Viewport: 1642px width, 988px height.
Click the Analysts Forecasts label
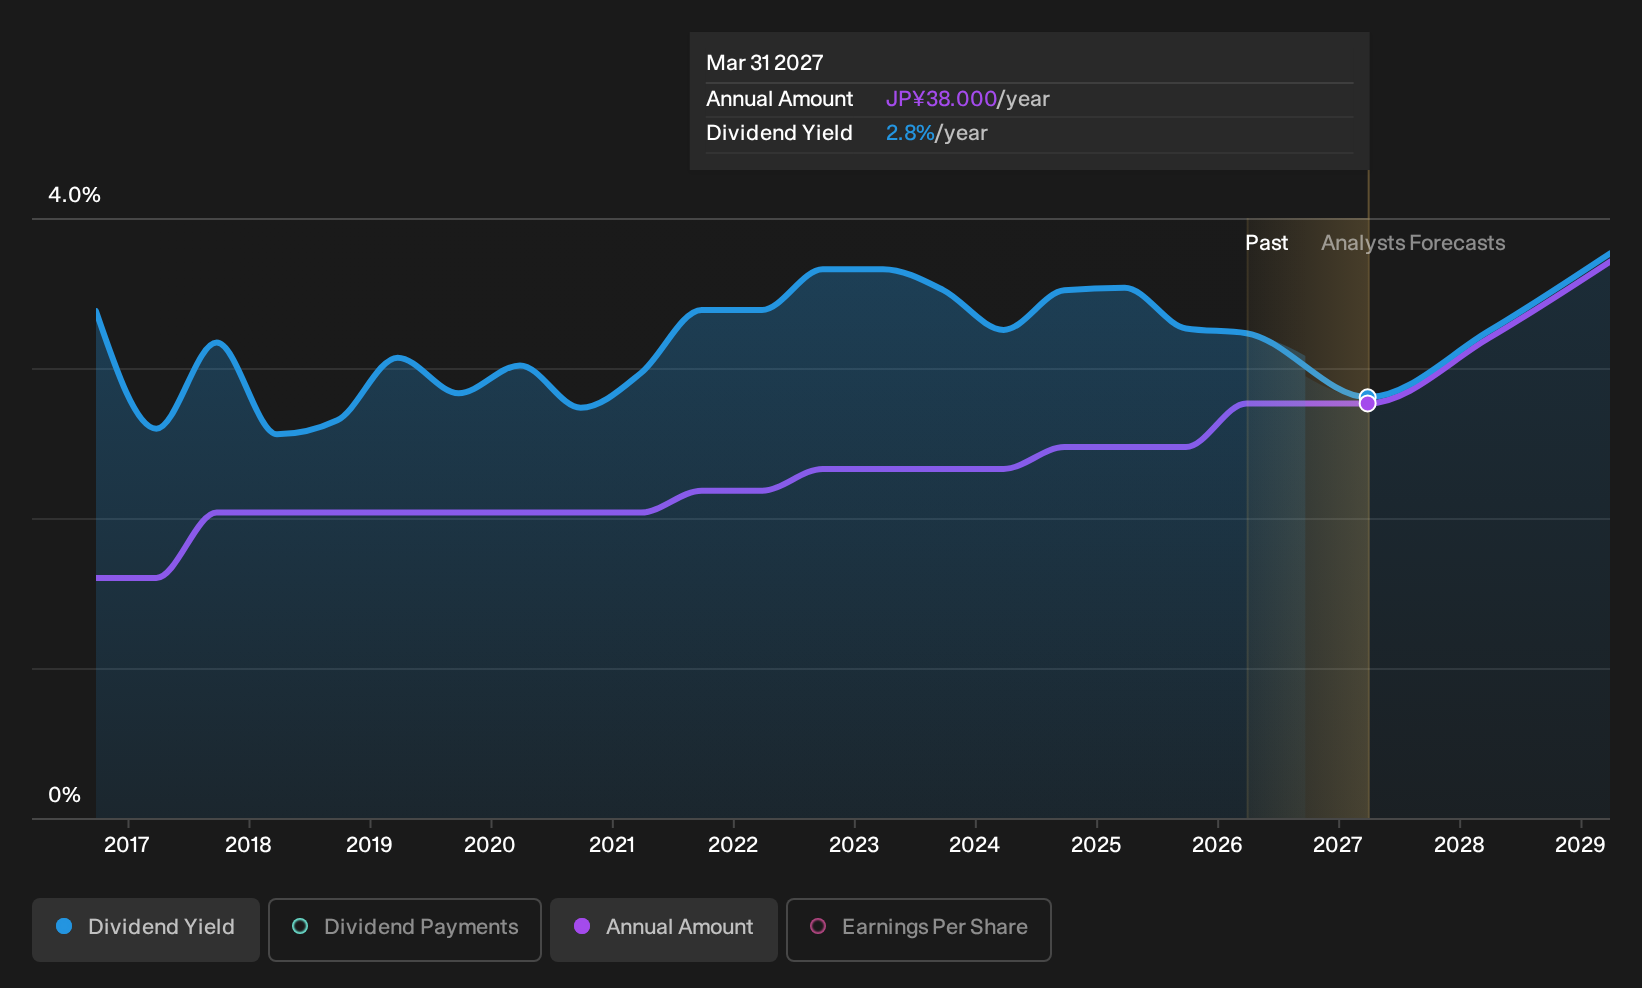(x=1413, y=243)
